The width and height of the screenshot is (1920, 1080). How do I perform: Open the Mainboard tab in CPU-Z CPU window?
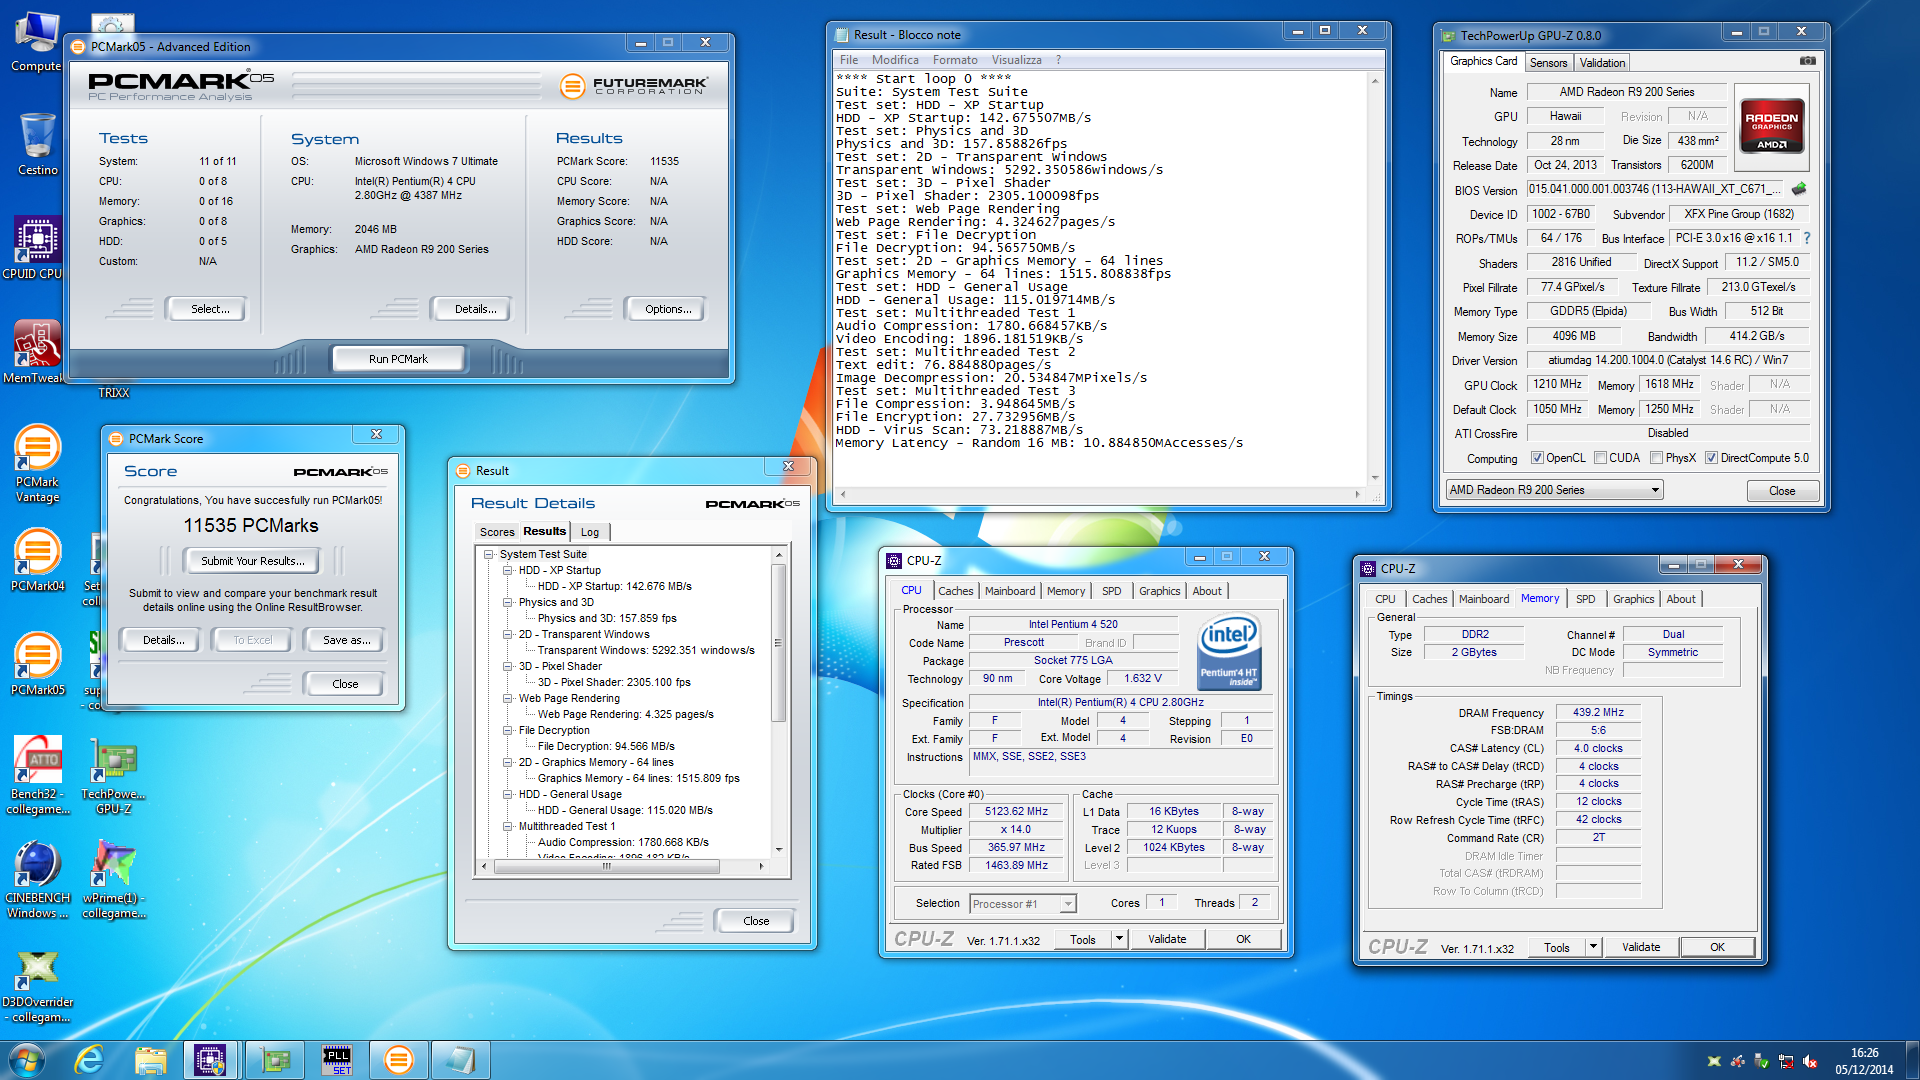coord(1010,591)
